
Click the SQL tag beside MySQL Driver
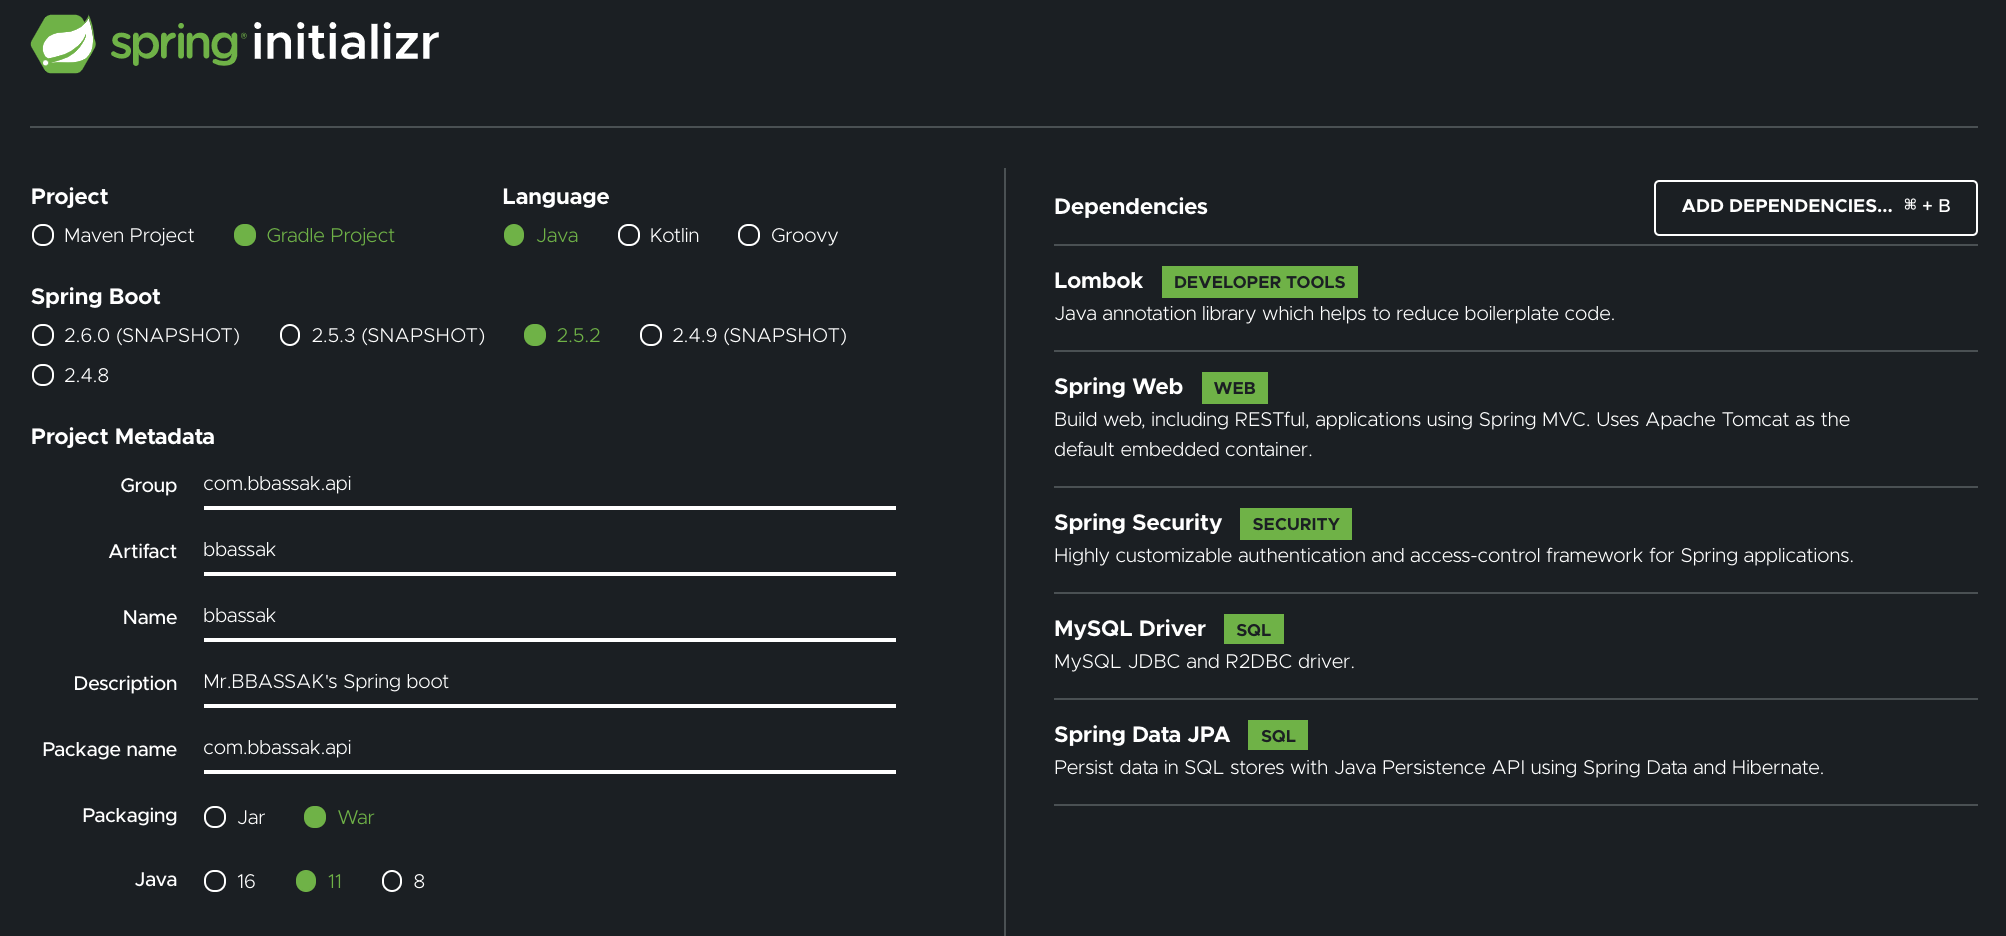[x=1253, y=630]
